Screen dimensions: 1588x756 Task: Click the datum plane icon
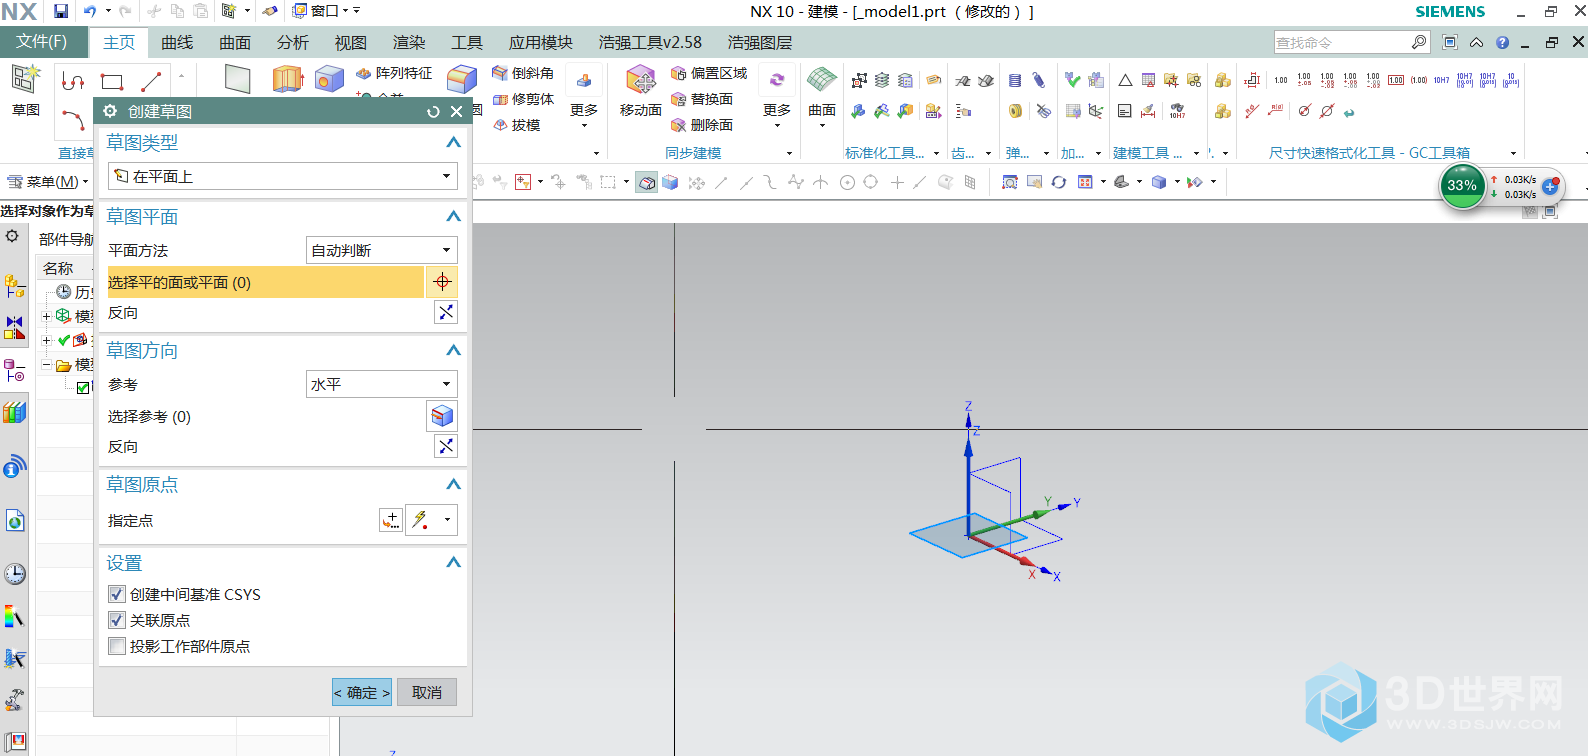[238, 79]
